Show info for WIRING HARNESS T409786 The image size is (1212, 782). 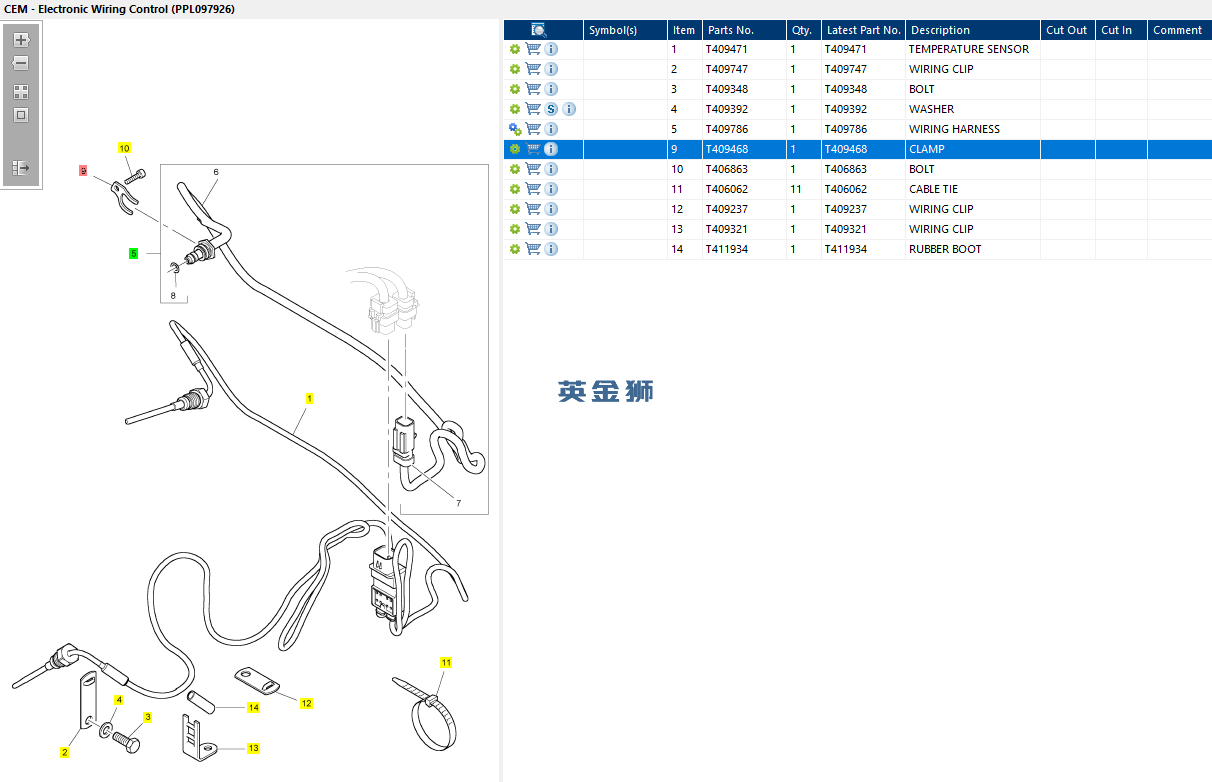(551, 129)
